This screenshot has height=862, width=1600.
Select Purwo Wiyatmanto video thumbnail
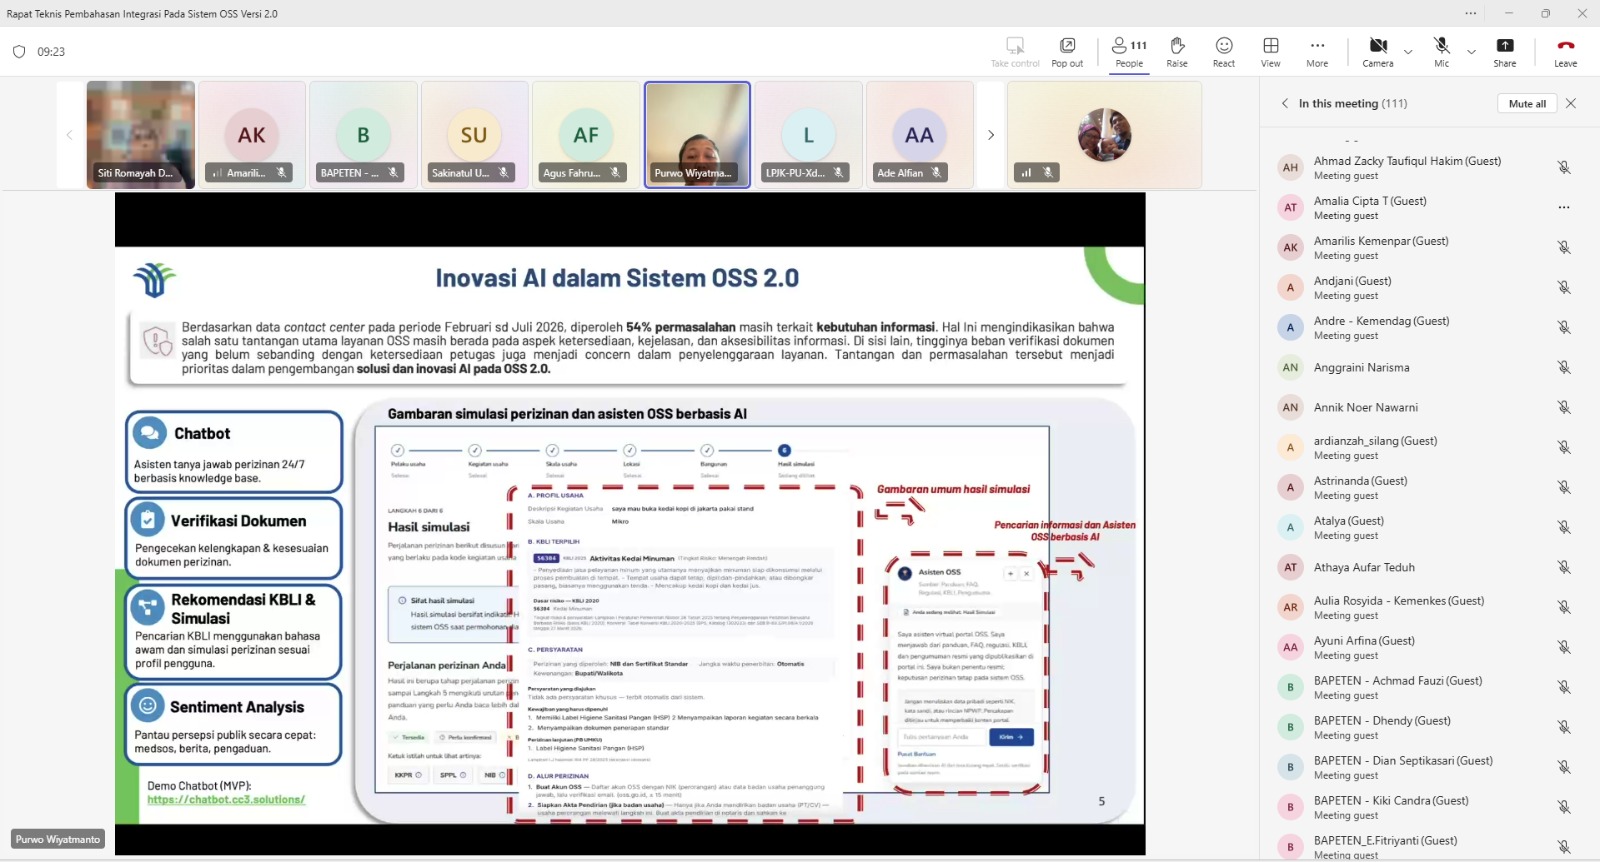(x=697, y=135)
